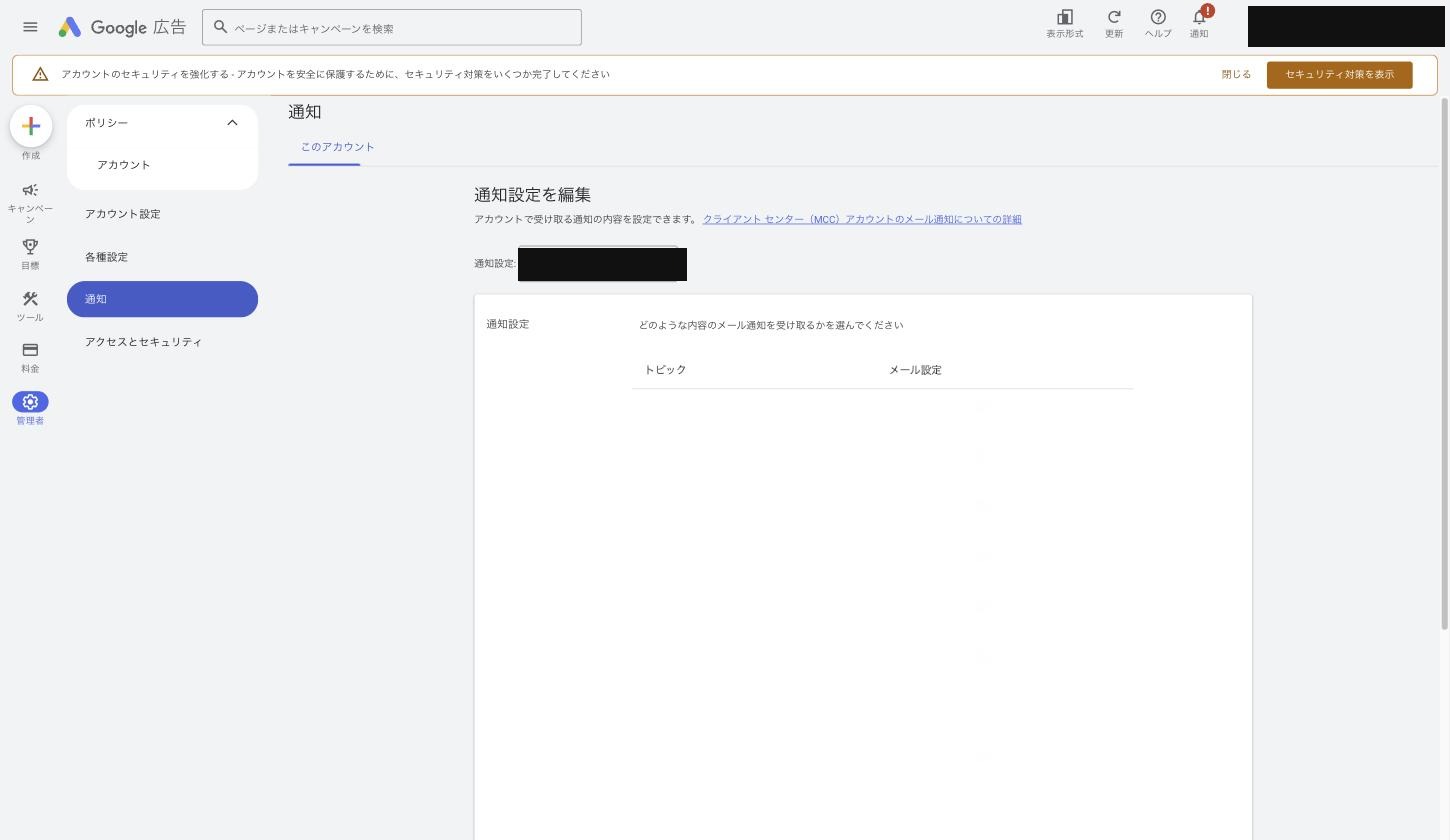Focus the page or campaign search field

pos(391,27)
